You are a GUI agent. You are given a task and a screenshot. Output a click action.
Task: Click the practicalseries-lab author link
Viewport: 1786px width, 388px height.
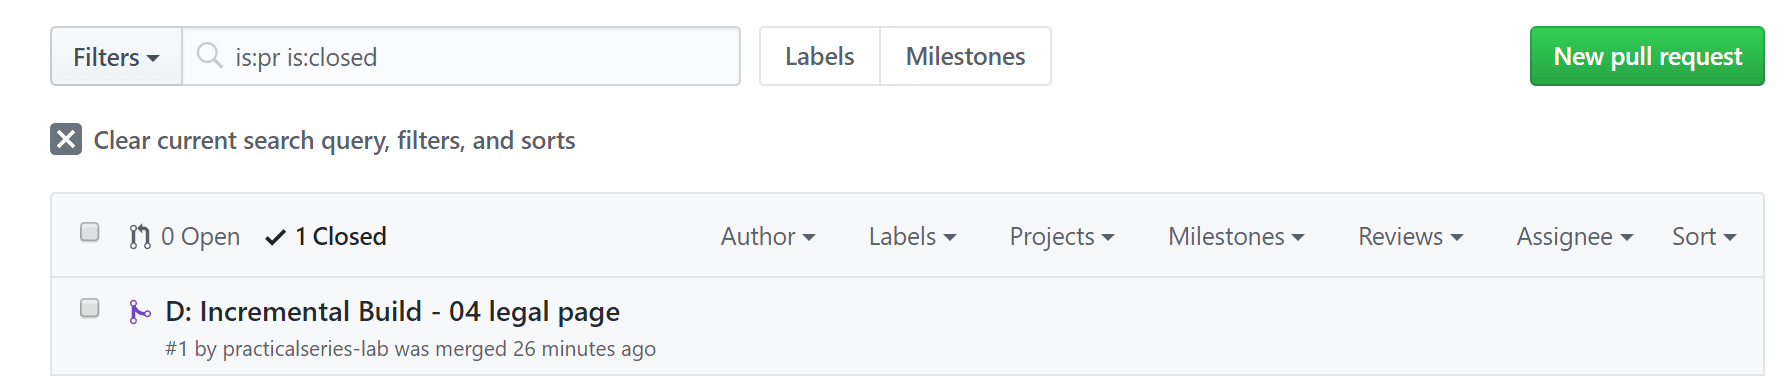click(305, 349)
